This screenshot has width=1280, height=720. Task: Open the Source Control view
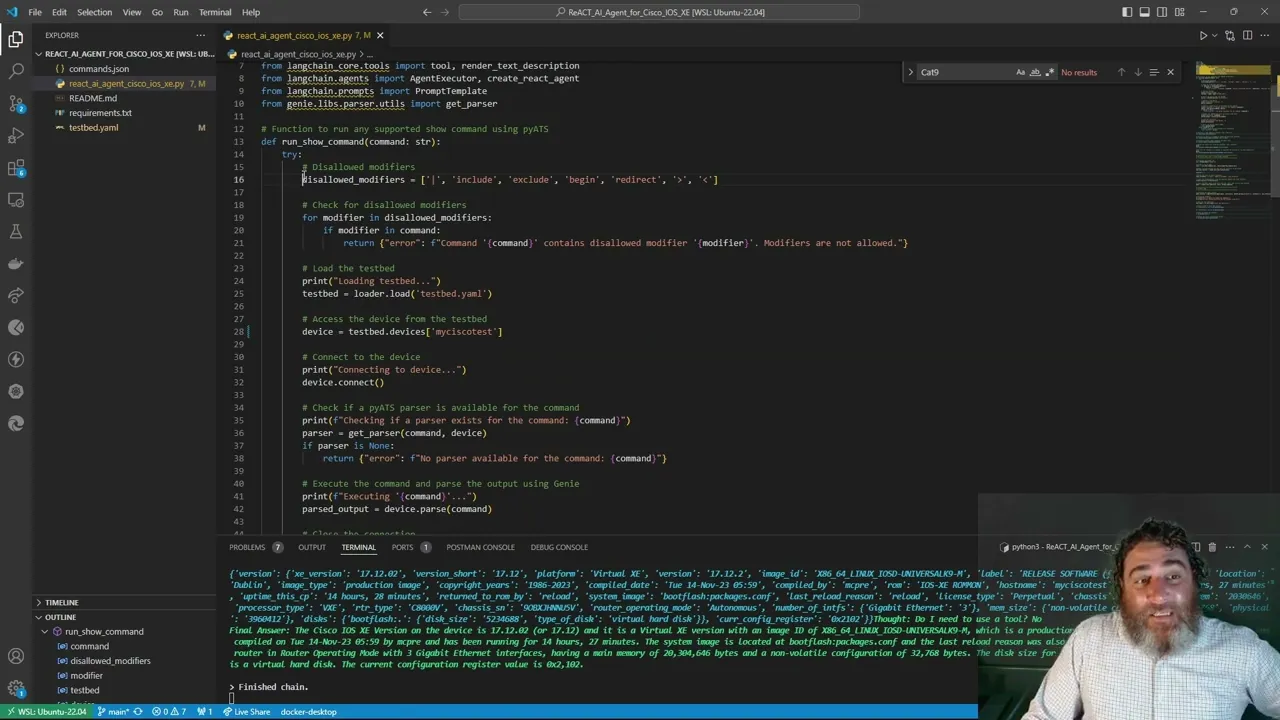(x=16, y=104)
